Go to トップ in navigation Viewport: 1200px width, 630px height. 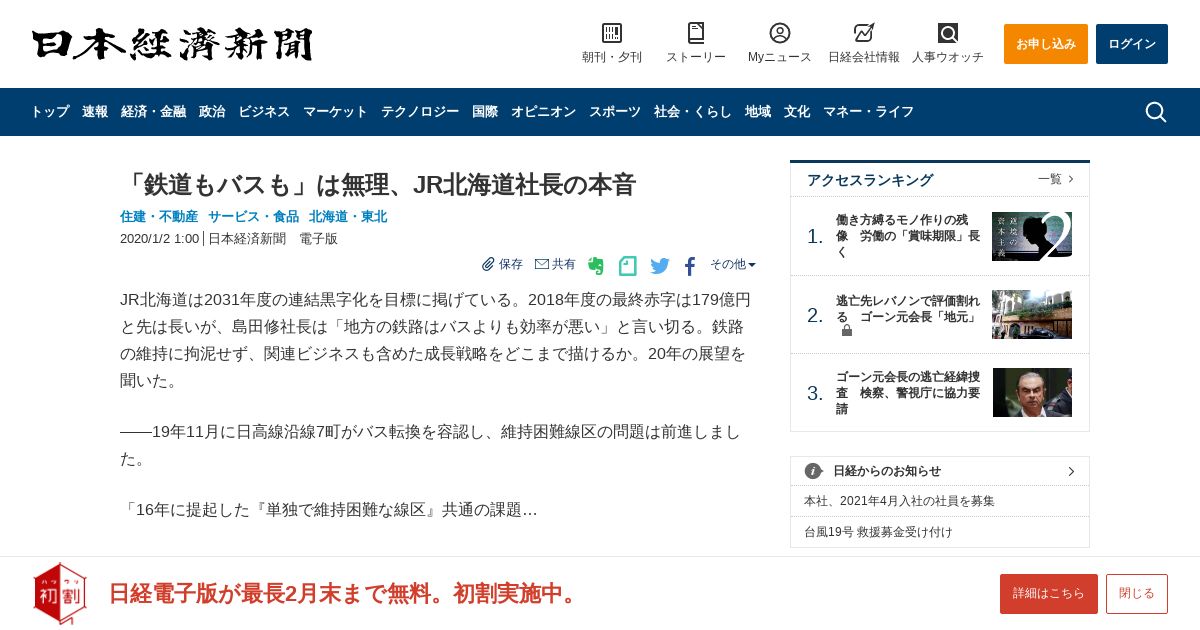coord(50,112)
